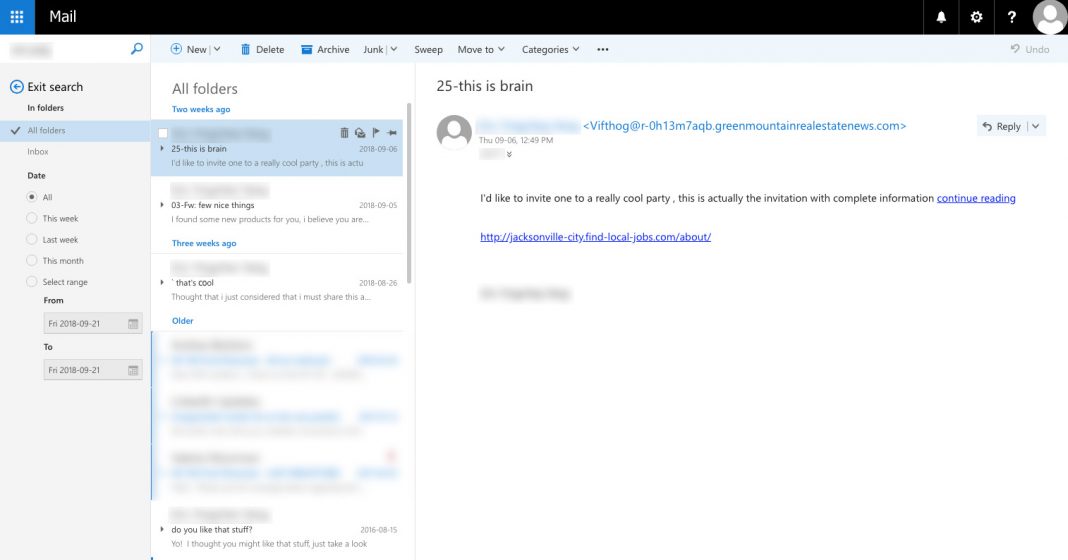1068x560 pixels.
Task: Click the sender email address Vifthog@...
Action: [744, 125]
